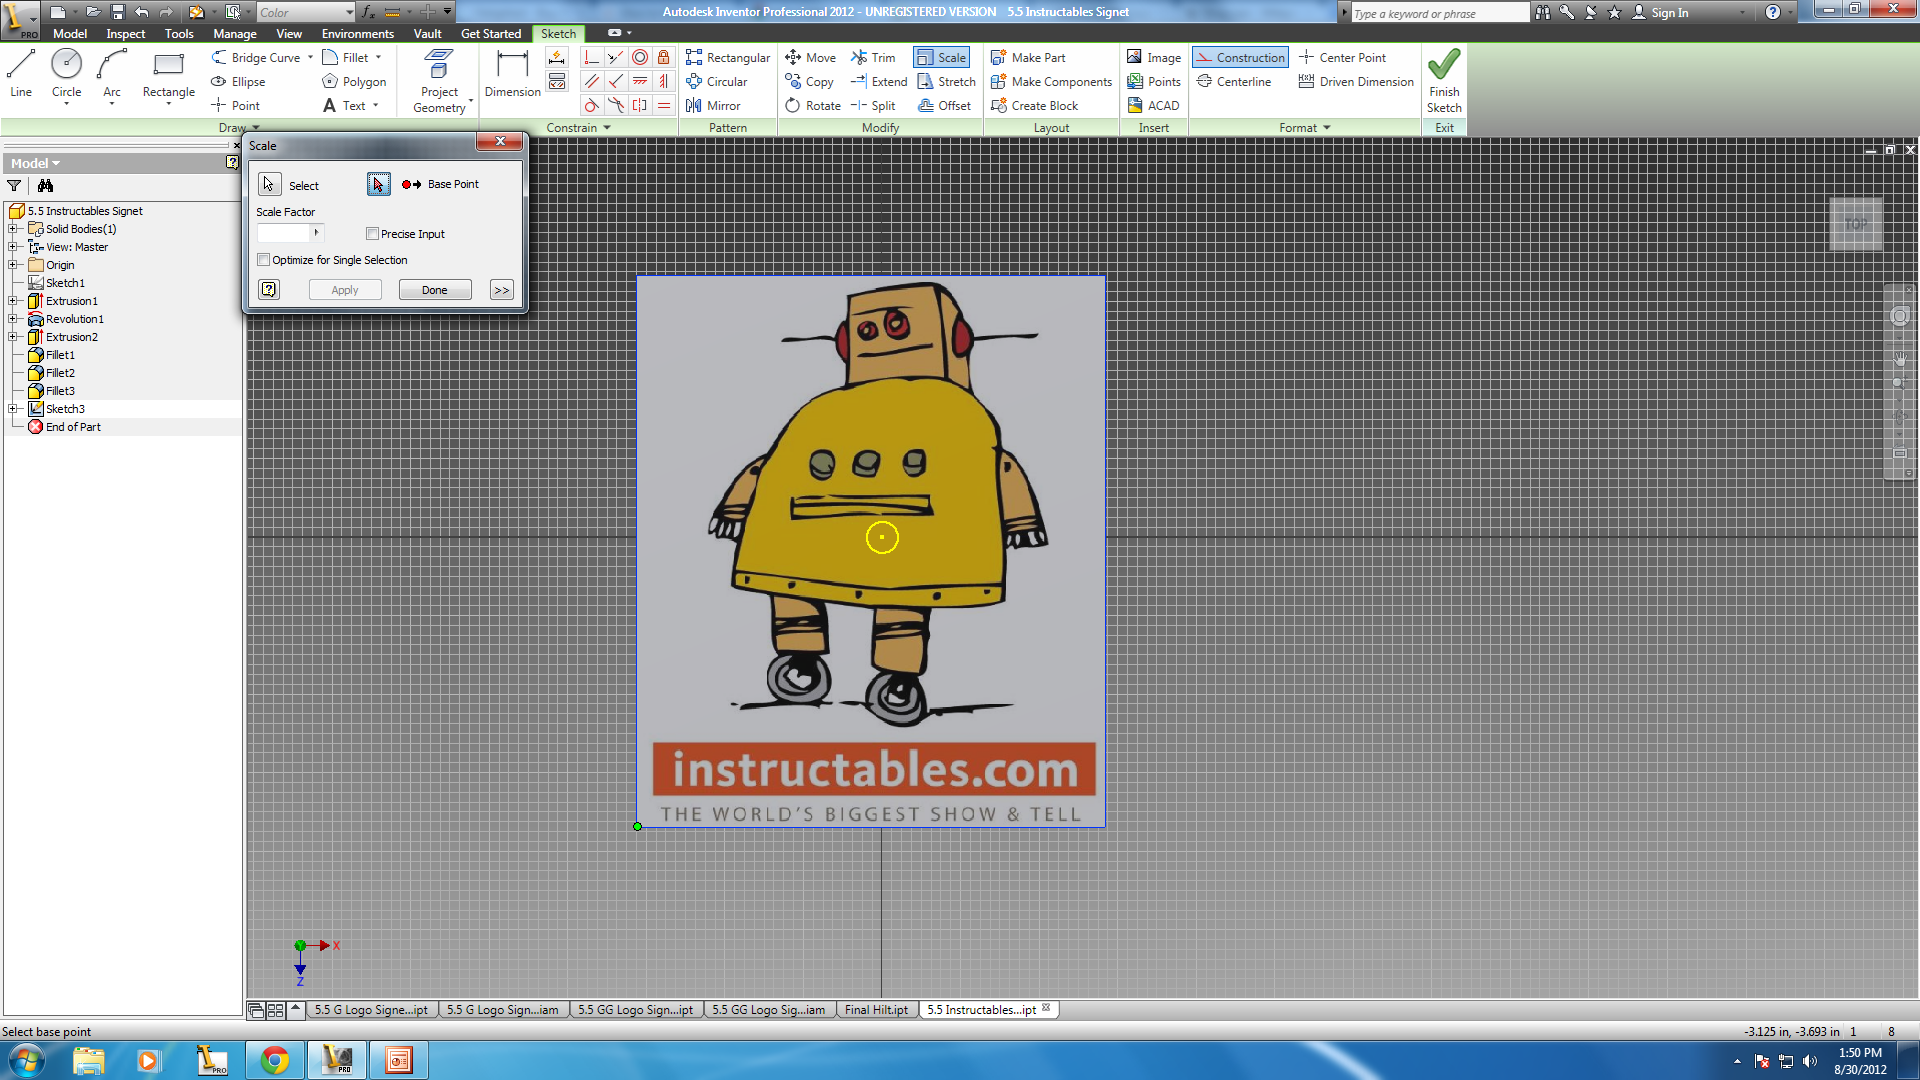
Task: Click the keyword search field
Action: pos(1440,13)
